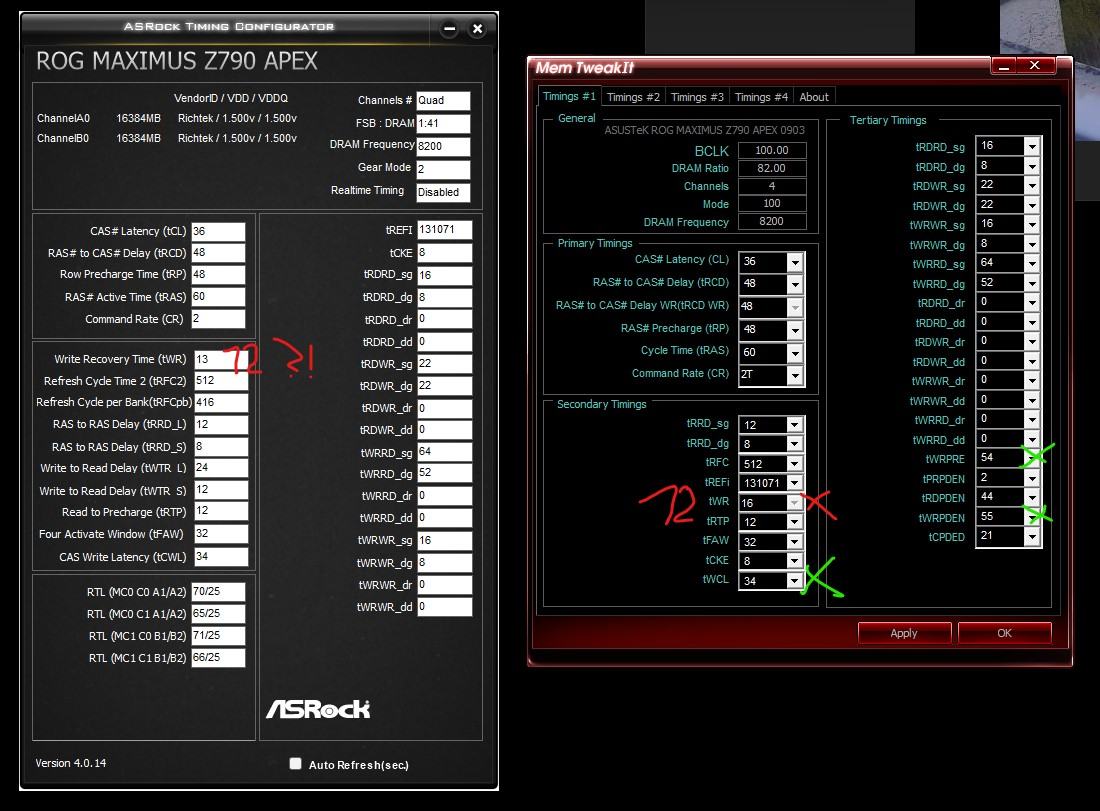Expand the RAS# to CAS# Delay (tRCD) dropdown in Mem TweakIt
Viewport: 1100px width, 811px height.
point(795,284)
